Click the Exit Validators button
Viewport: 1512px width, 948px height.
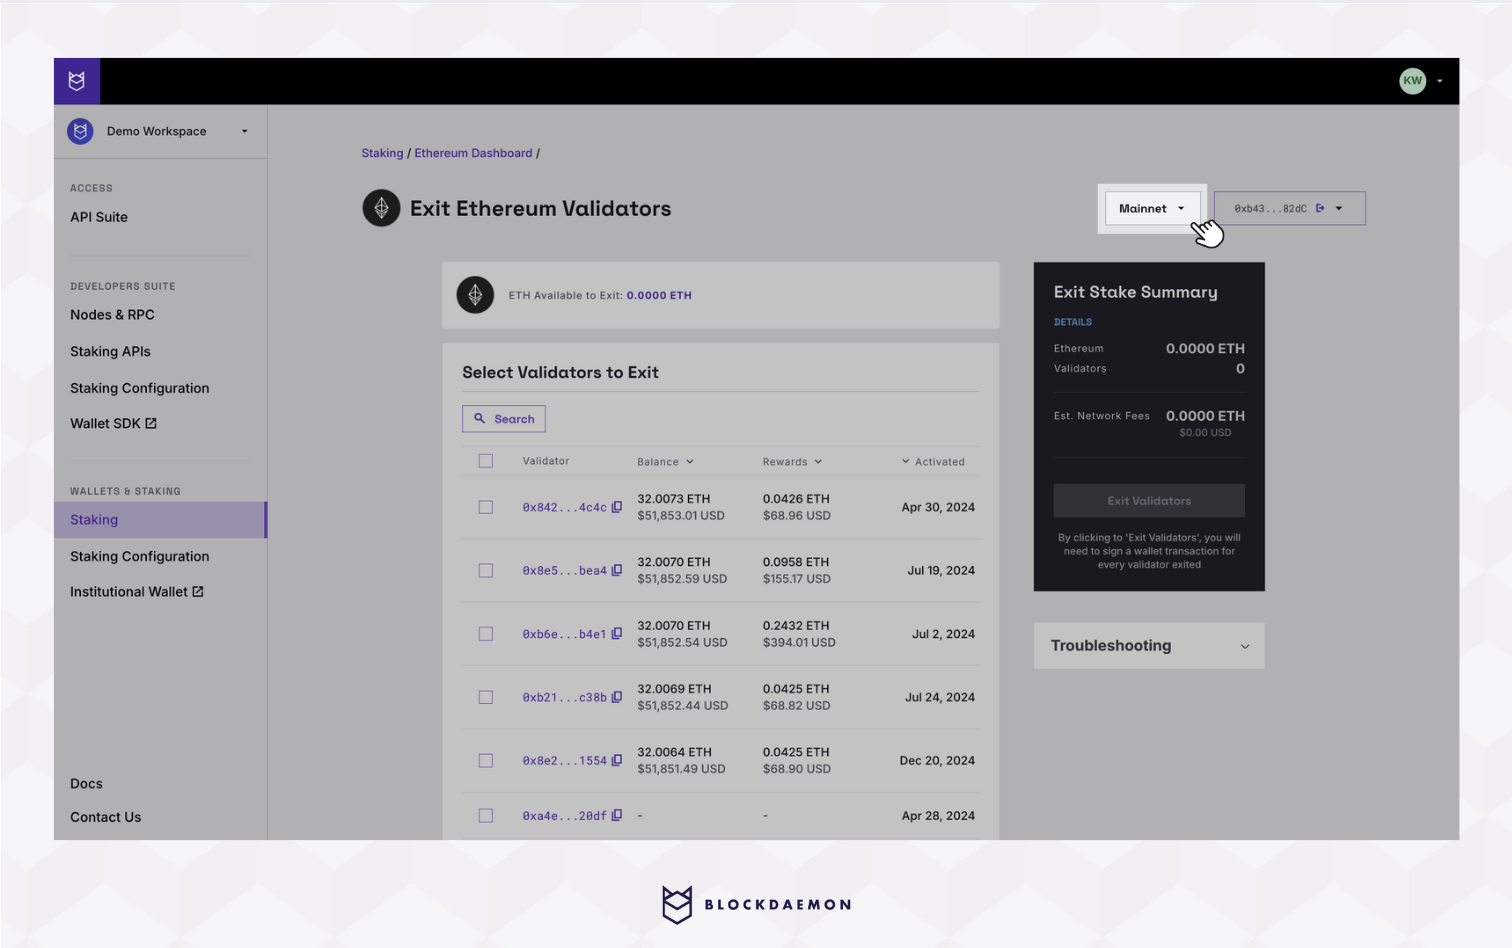(1149, 500)
